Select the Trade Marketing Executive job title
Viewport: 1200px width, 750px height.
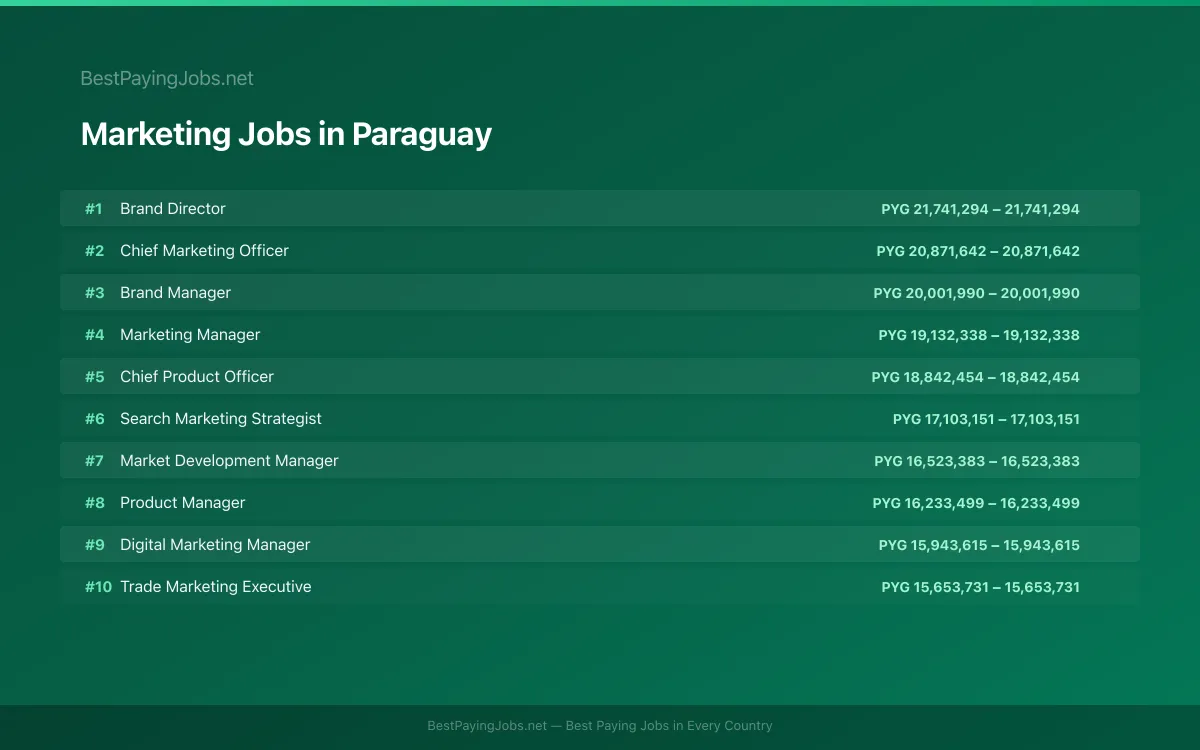216,587
